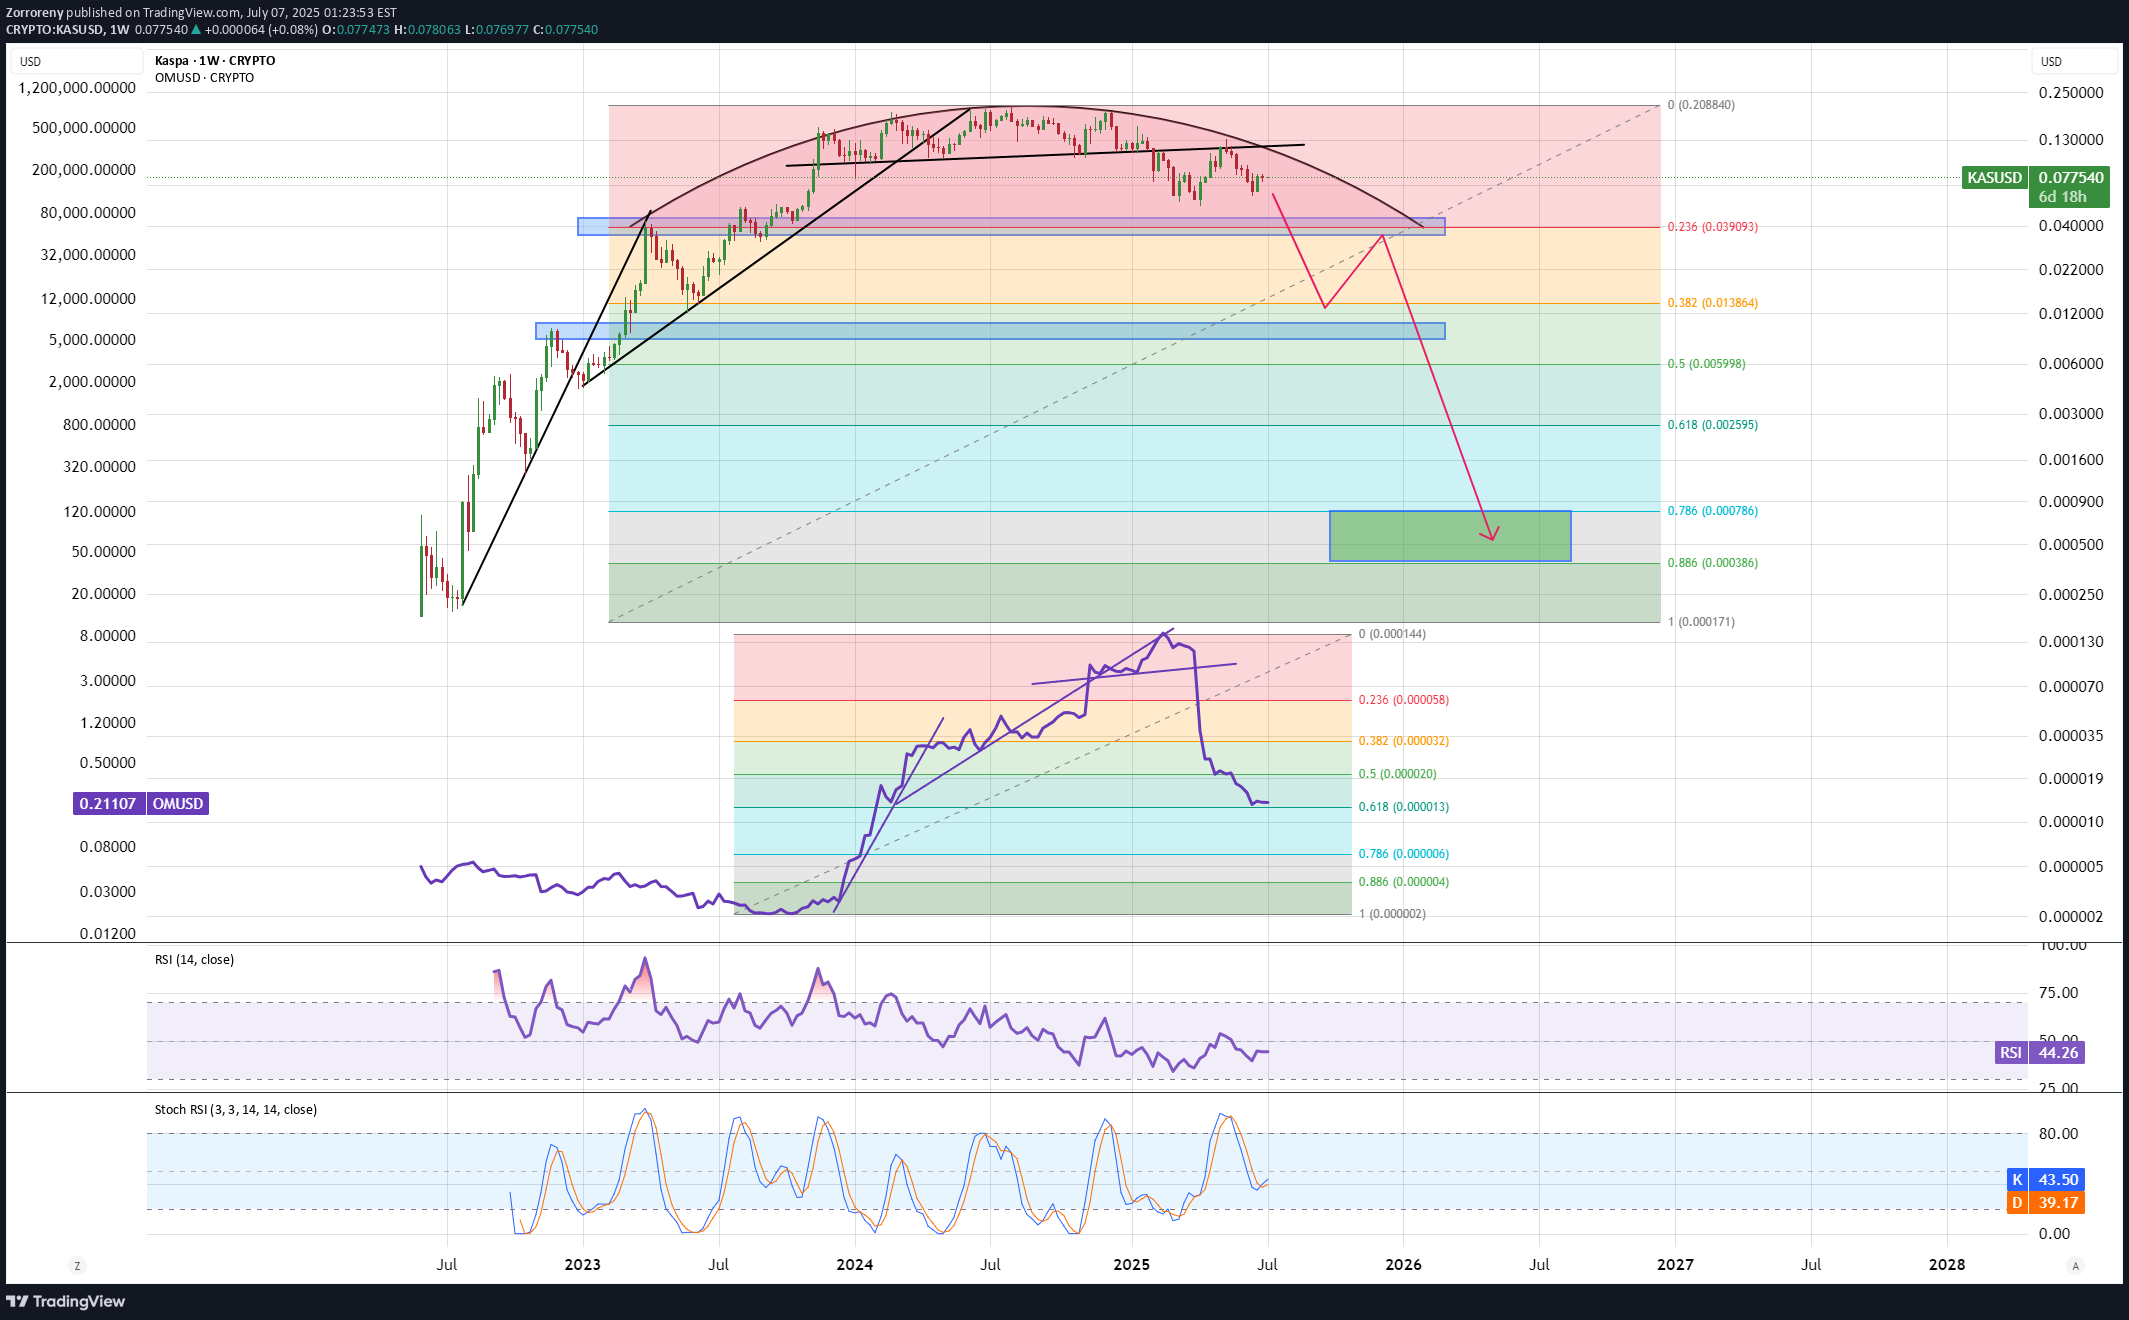The image size is (2129, 1320).
Task: Click the OMUSD Fibonacci '0 (0.000144)' label
Action: pyautogui.click(x=1392, y=634)
